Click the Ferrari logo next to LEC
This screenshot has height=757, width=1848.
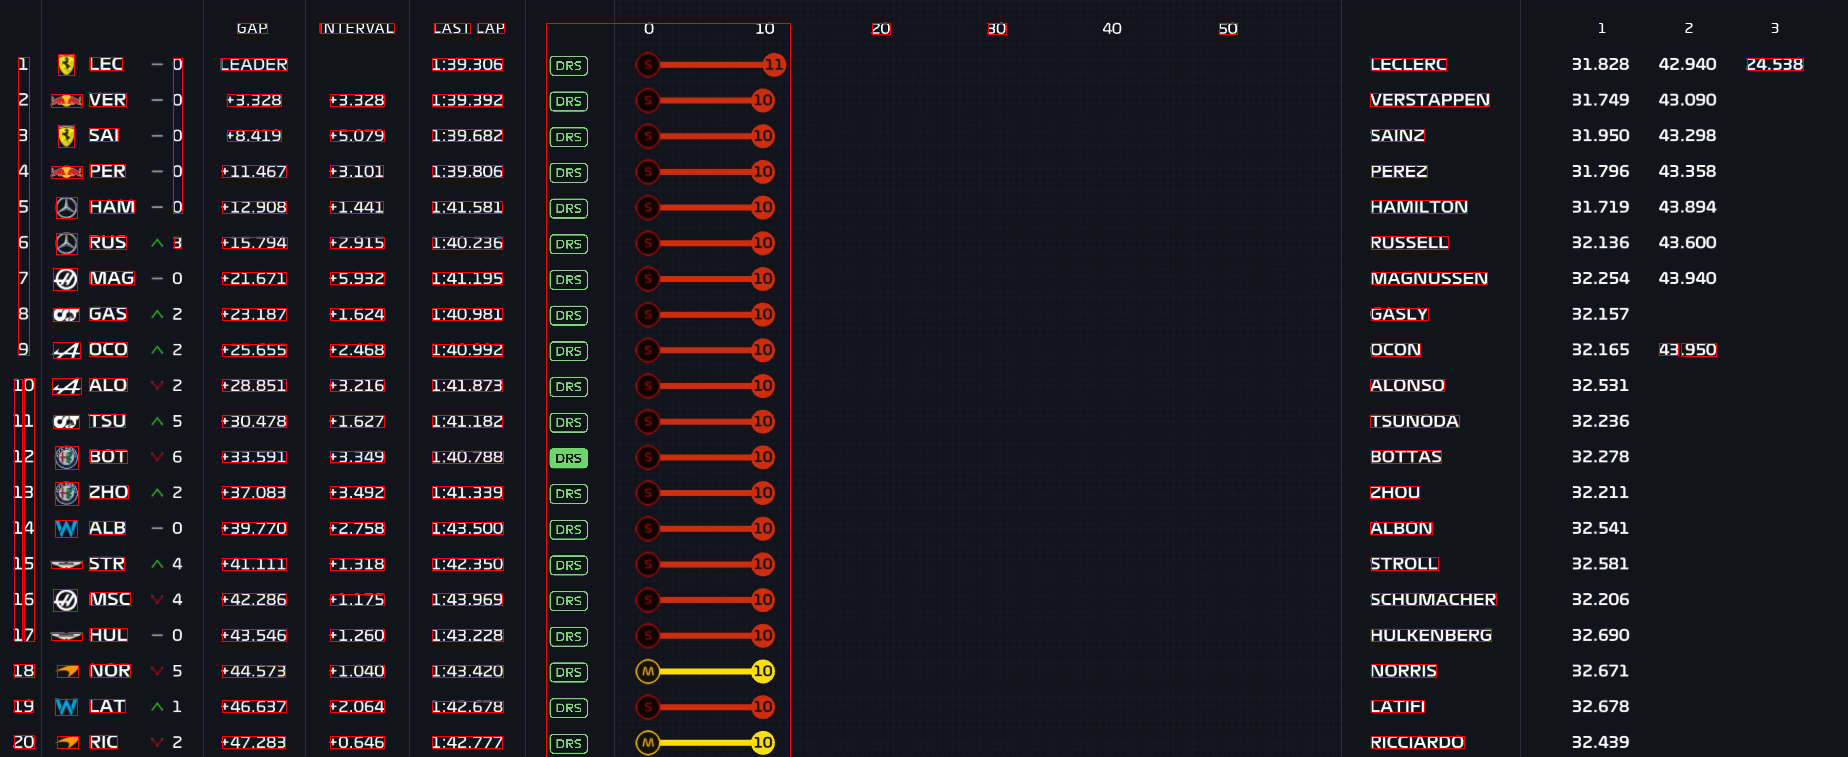[x=66, y=65]
